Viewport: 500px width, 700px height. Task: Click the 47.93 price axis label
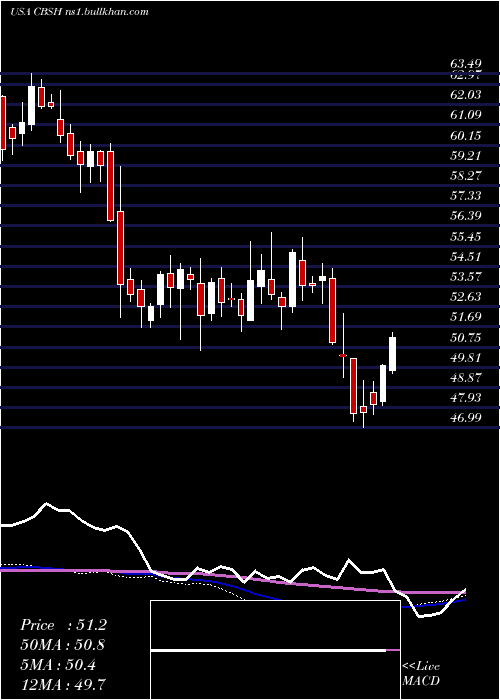tap(465, 397)
